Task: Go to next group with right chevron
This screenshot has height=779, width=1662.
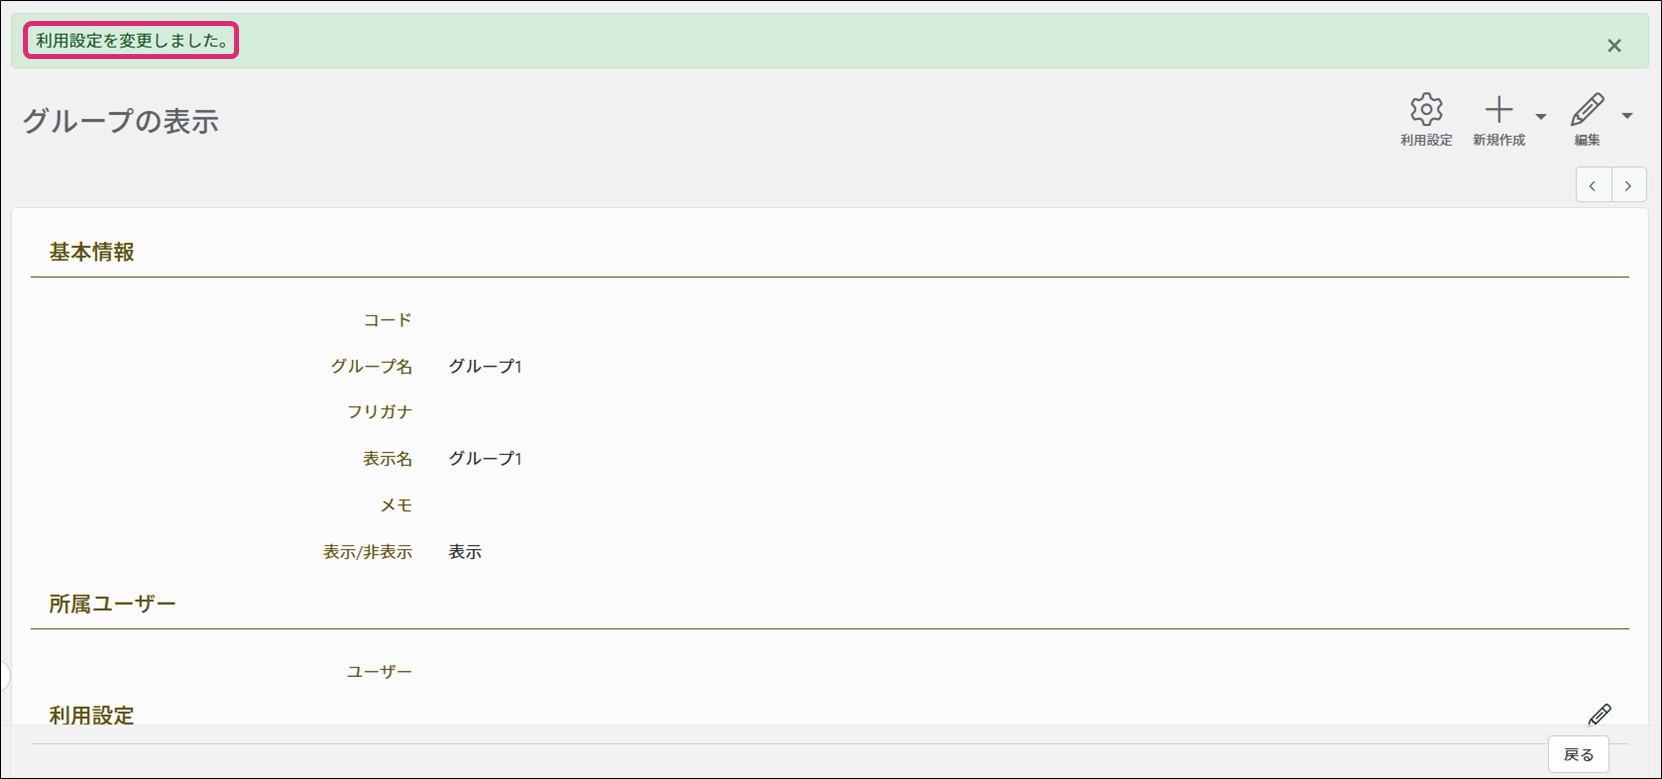Action: click(1629, 185)
